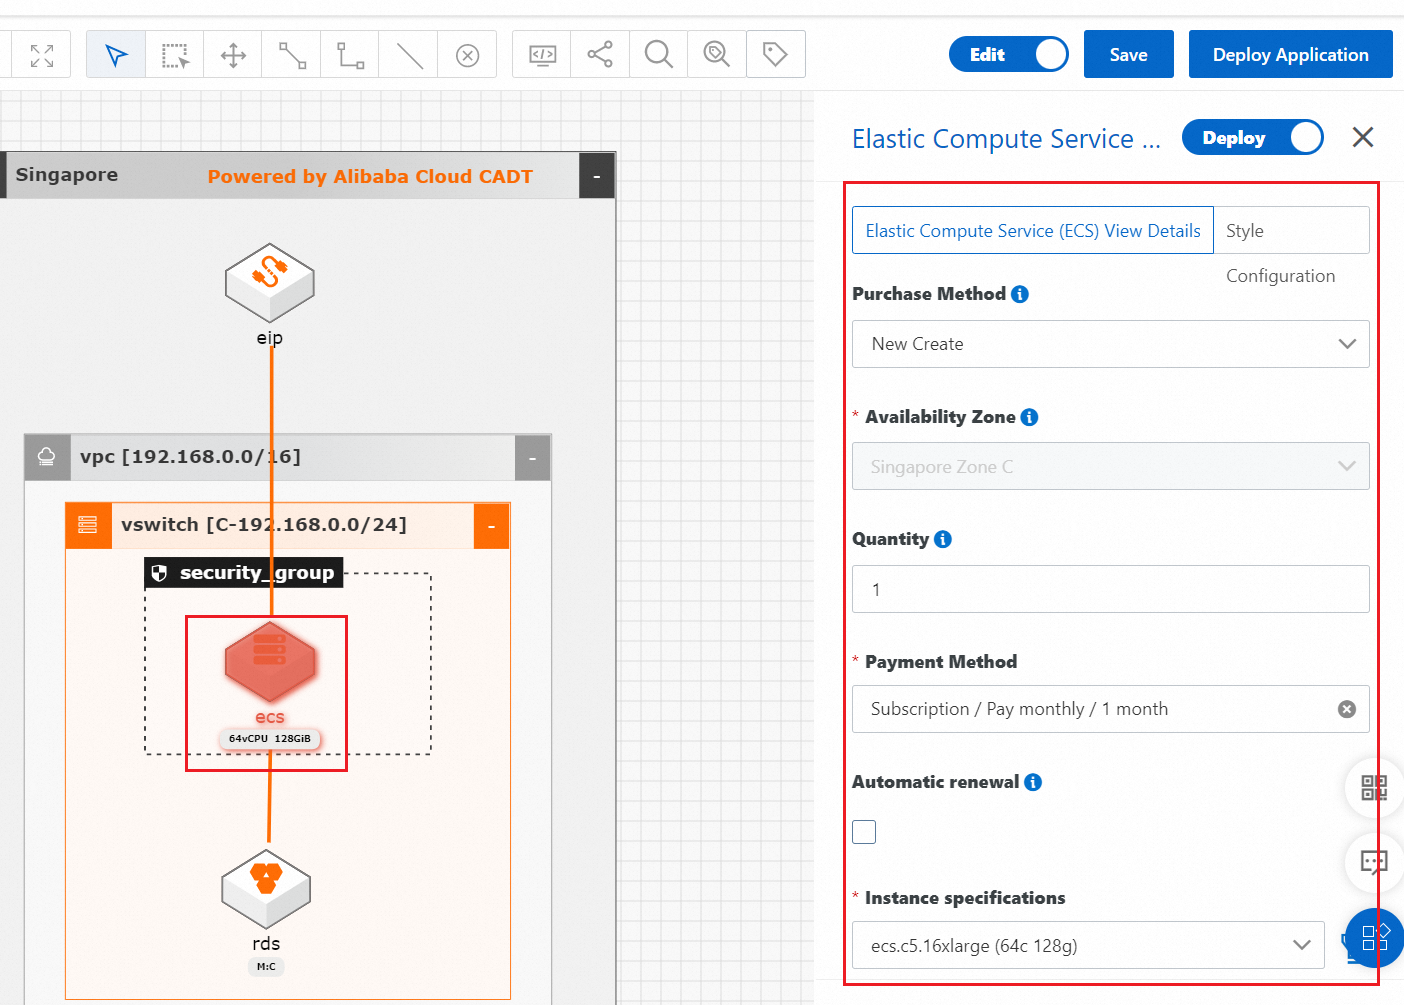Click the tag label icon in toolbar
The width and height of the screenshot is (1404, 1005).
click(775, 55)
